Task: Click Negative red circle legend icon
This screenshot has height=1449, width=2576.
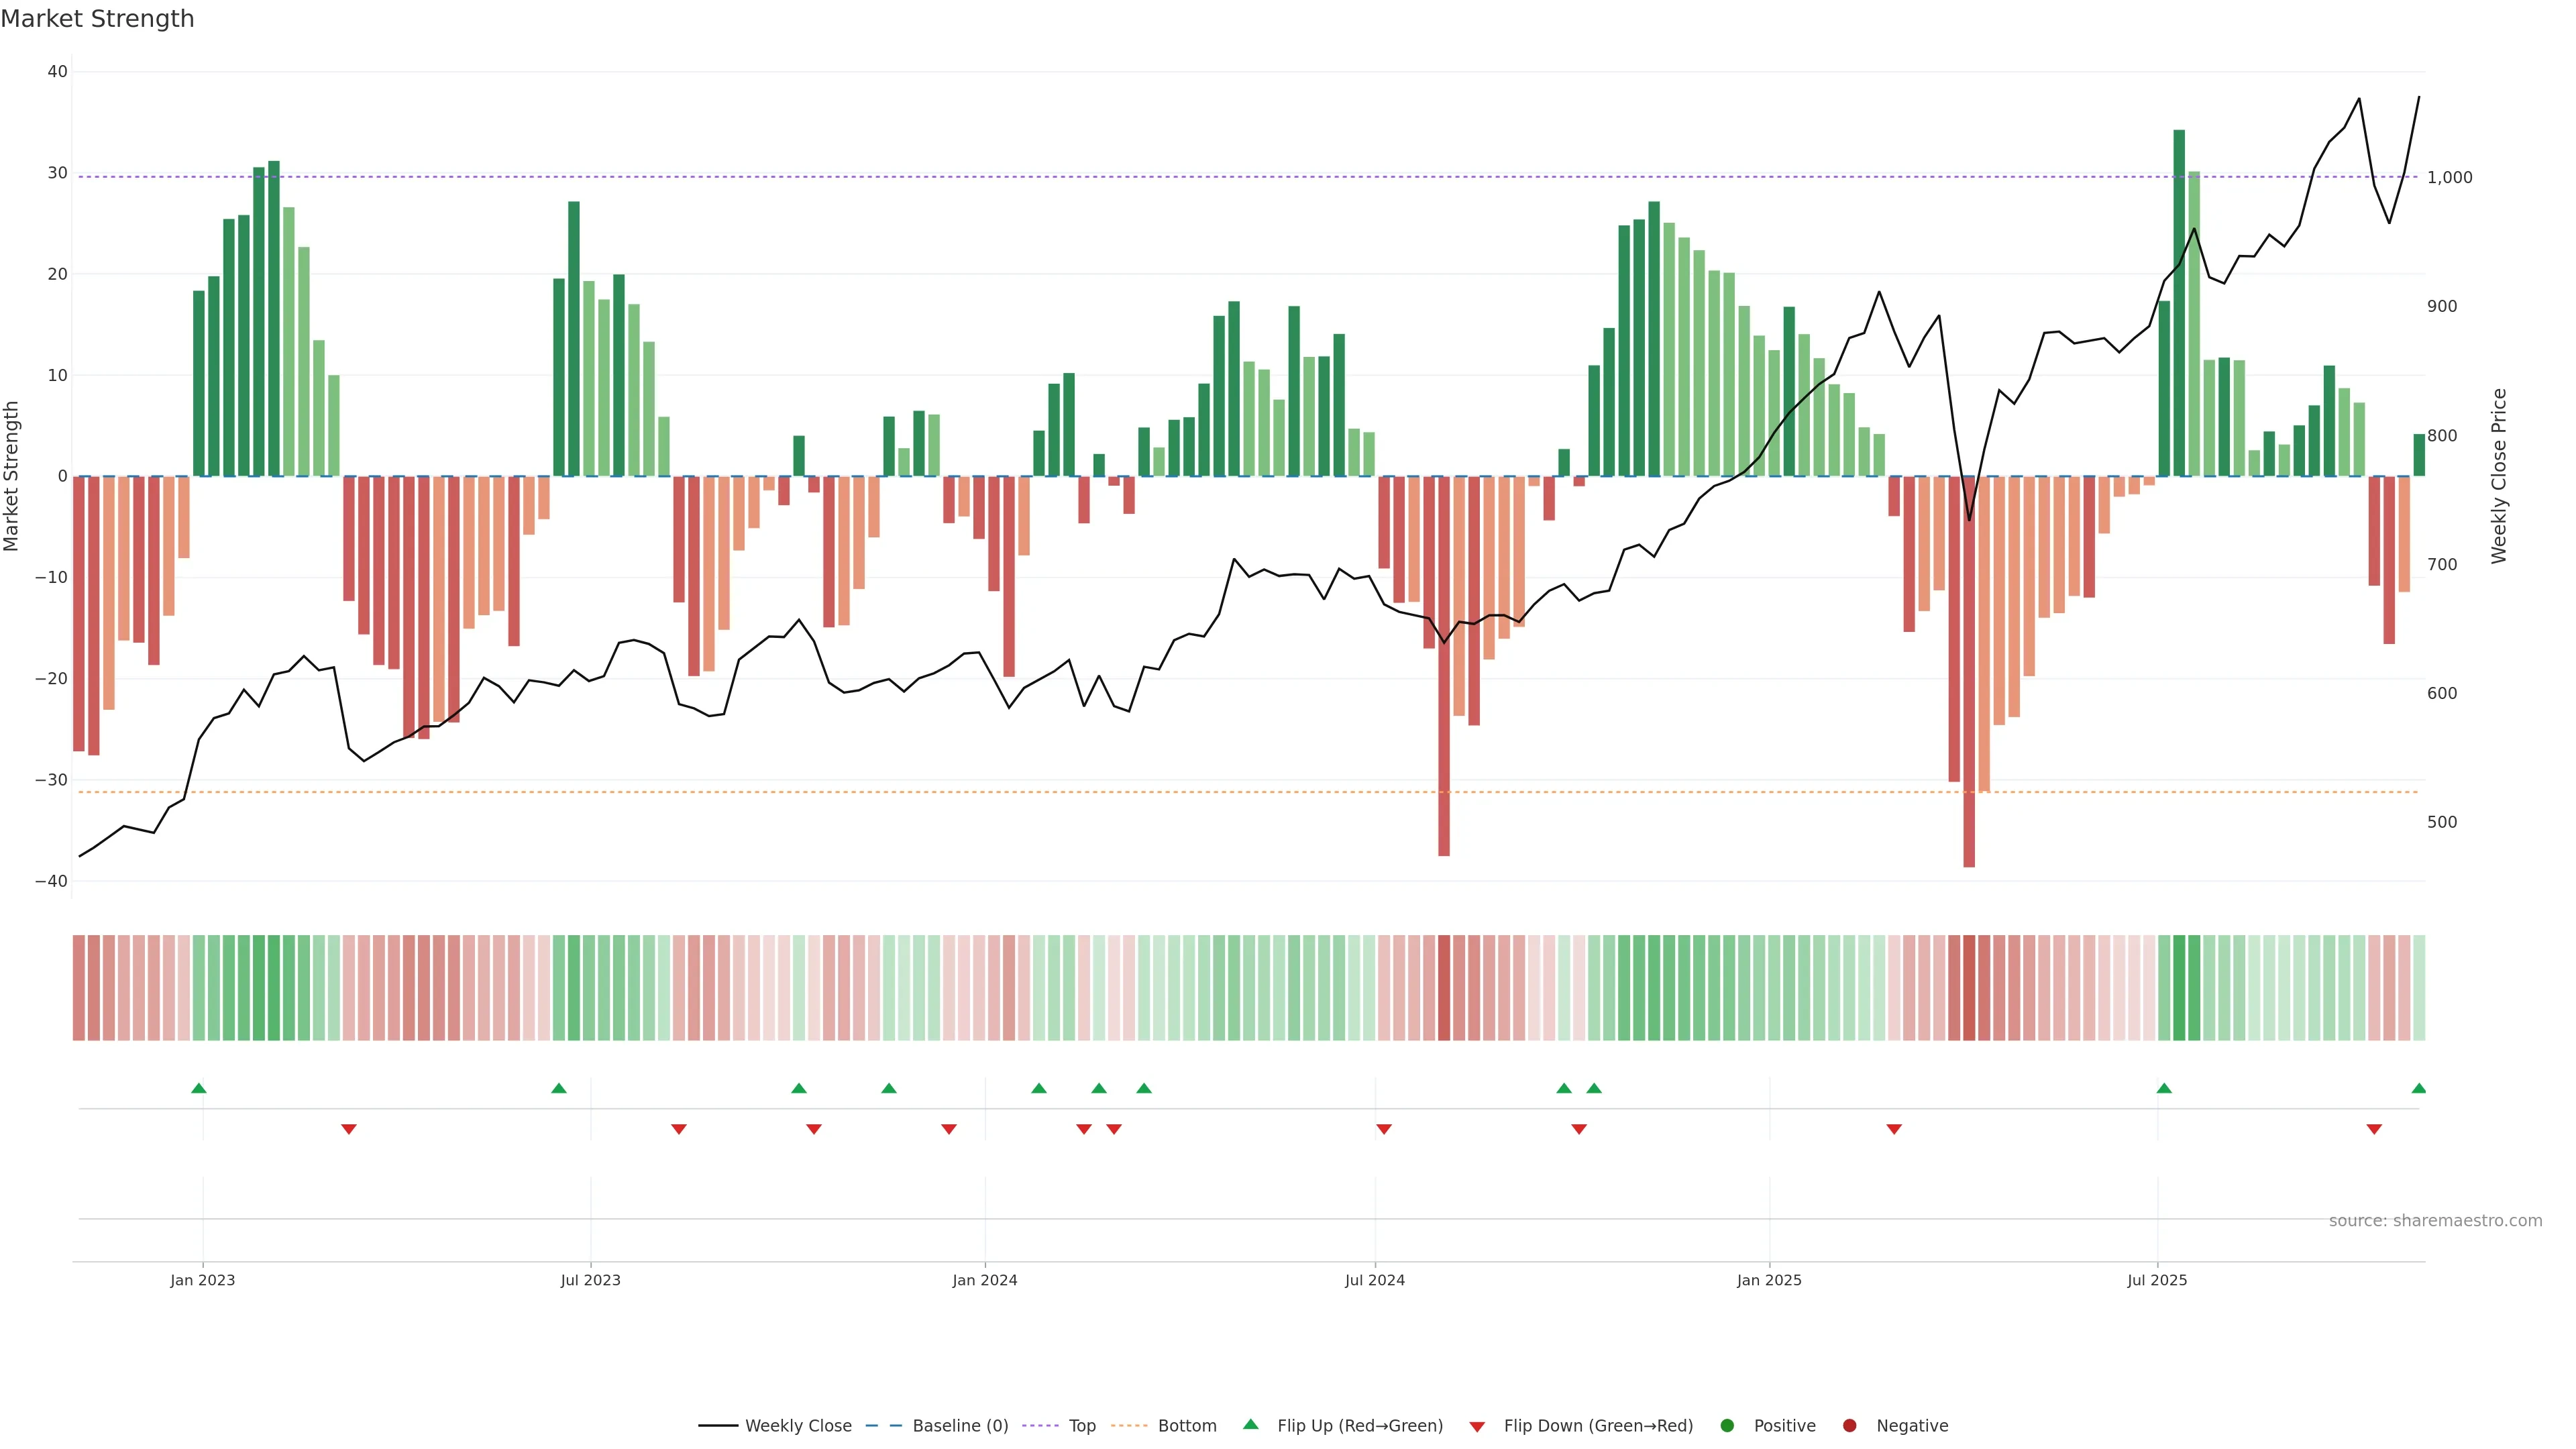Action: pos(1849,1425)
